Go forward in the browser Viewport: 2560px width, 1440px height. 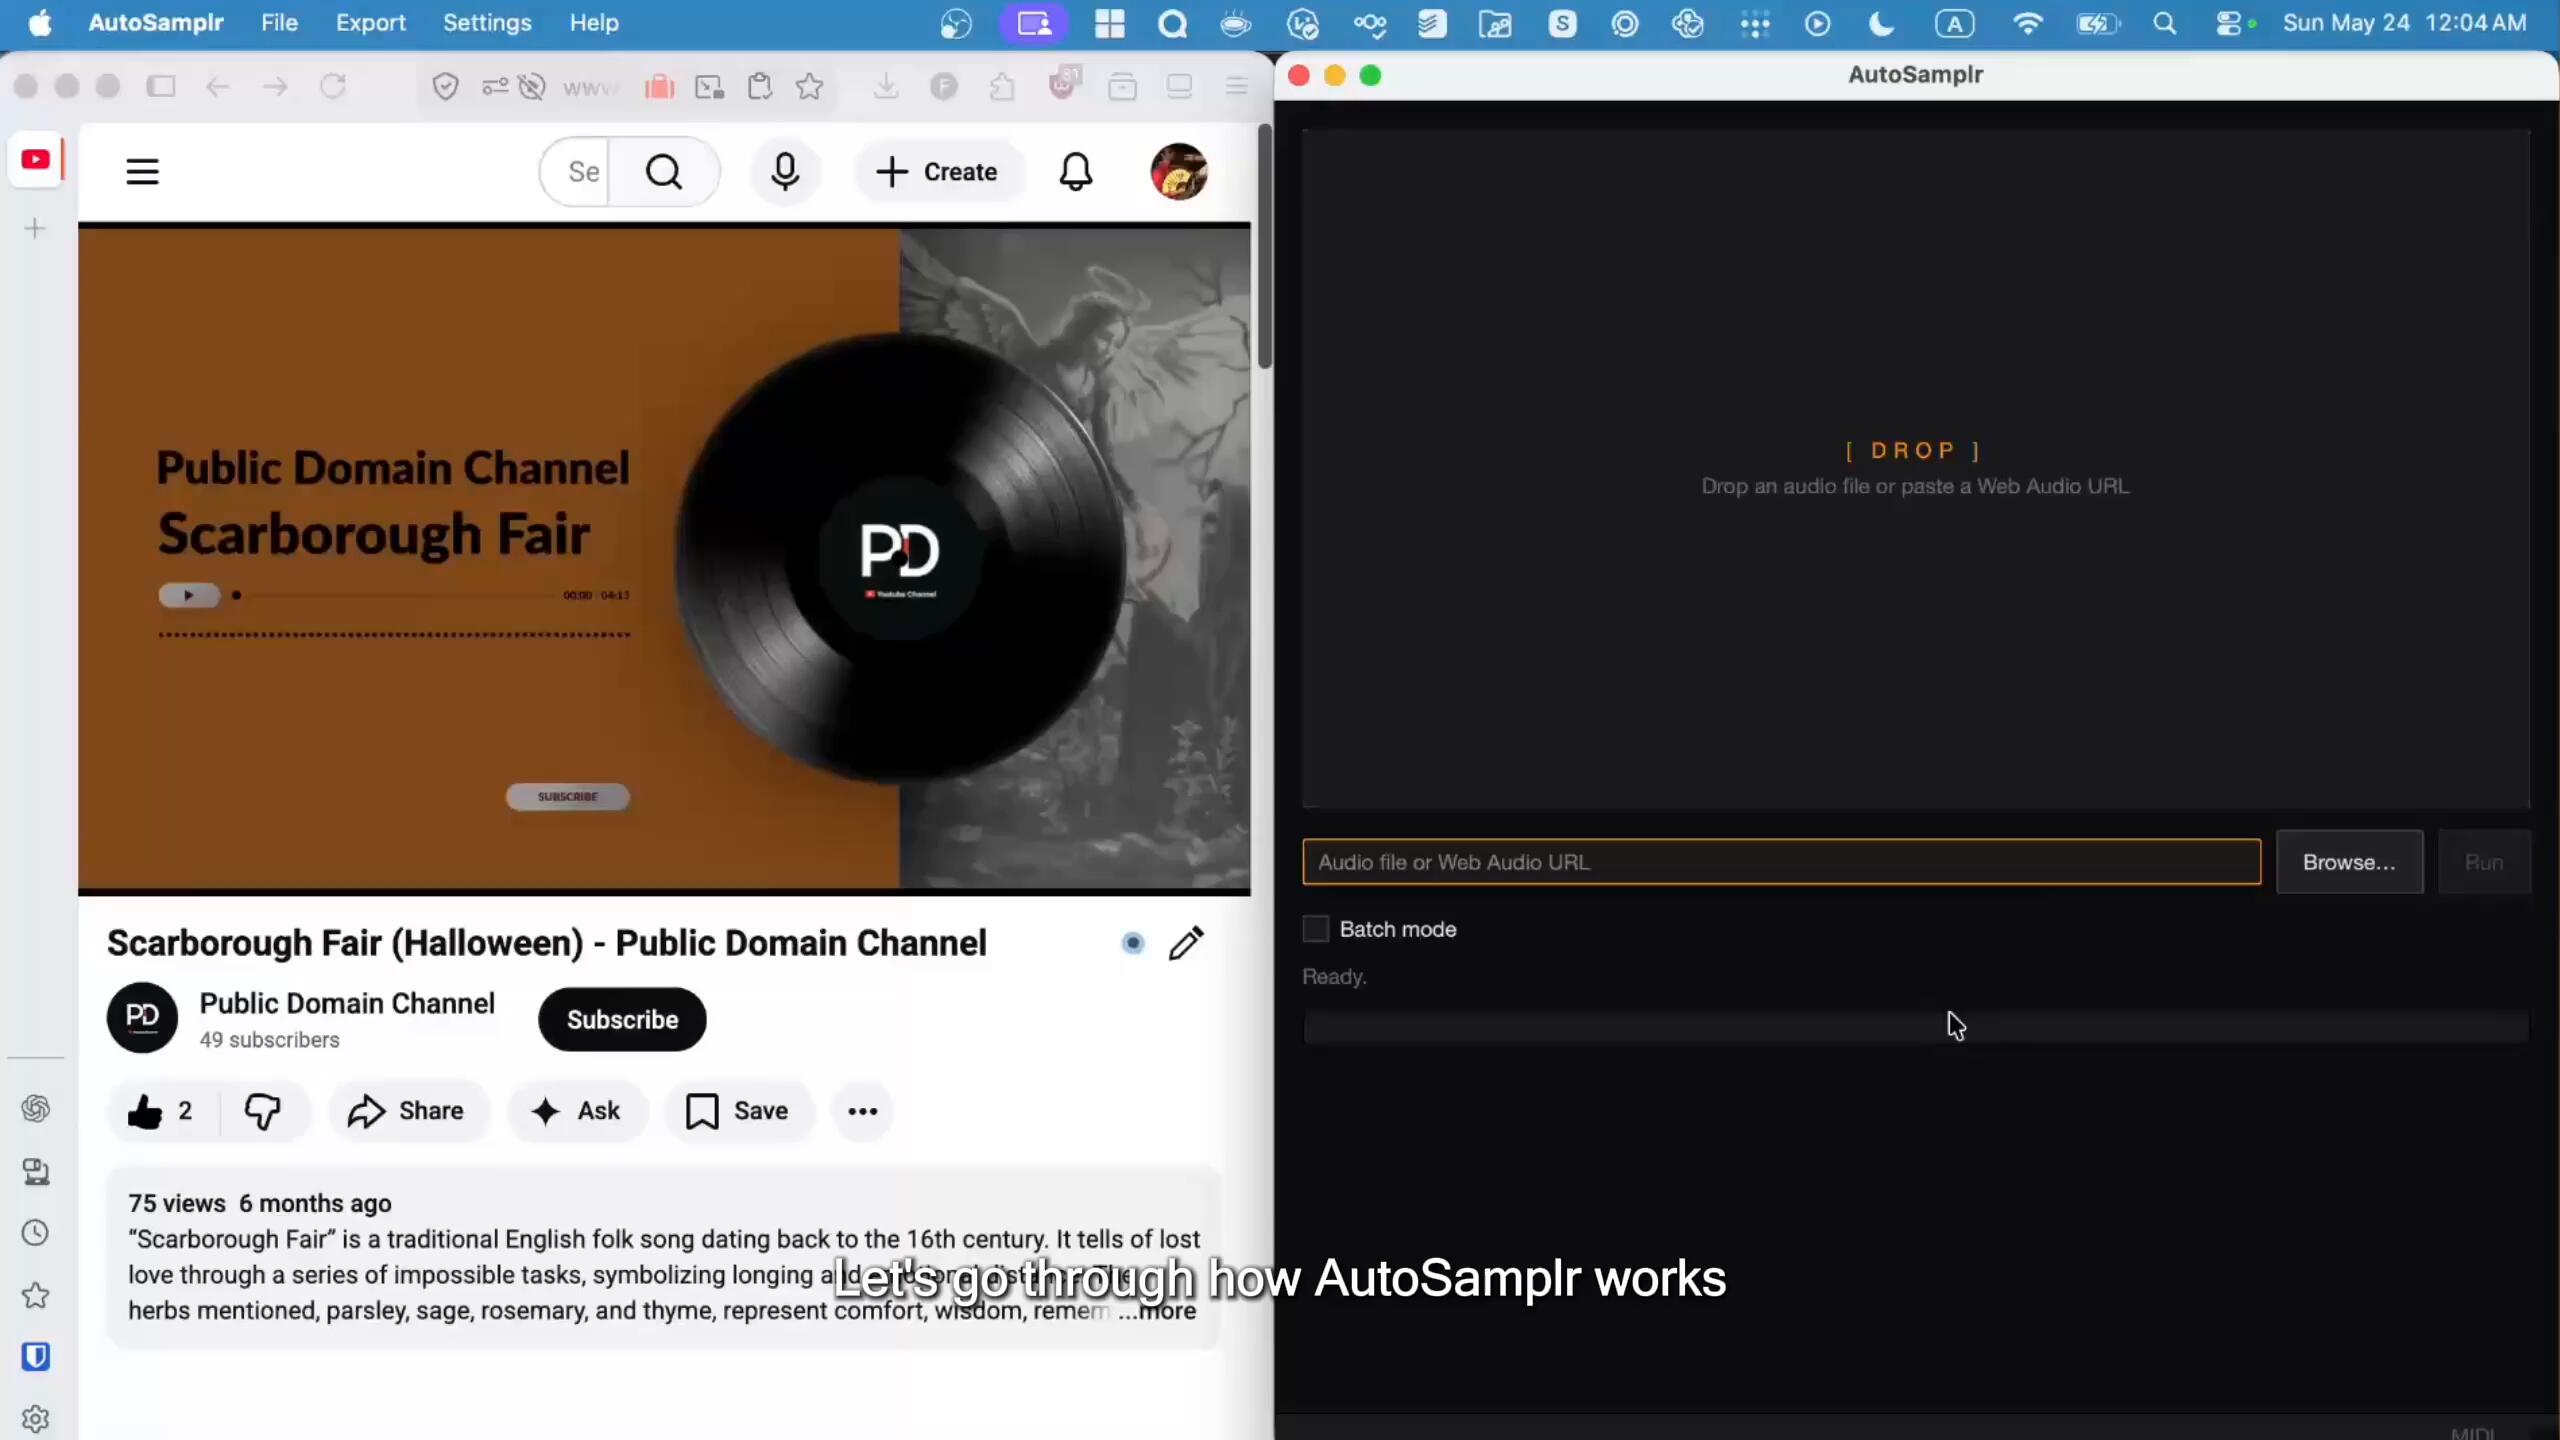275,87
